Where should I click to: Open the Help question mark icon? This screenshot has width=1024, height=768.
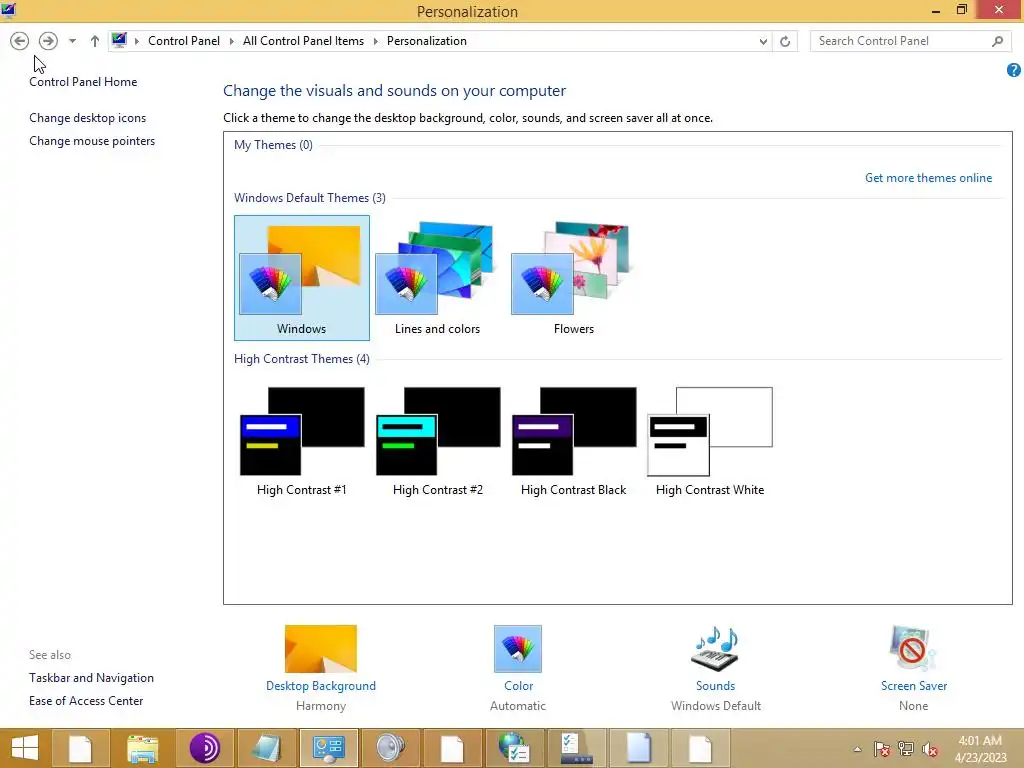[x=1013, y=70]
